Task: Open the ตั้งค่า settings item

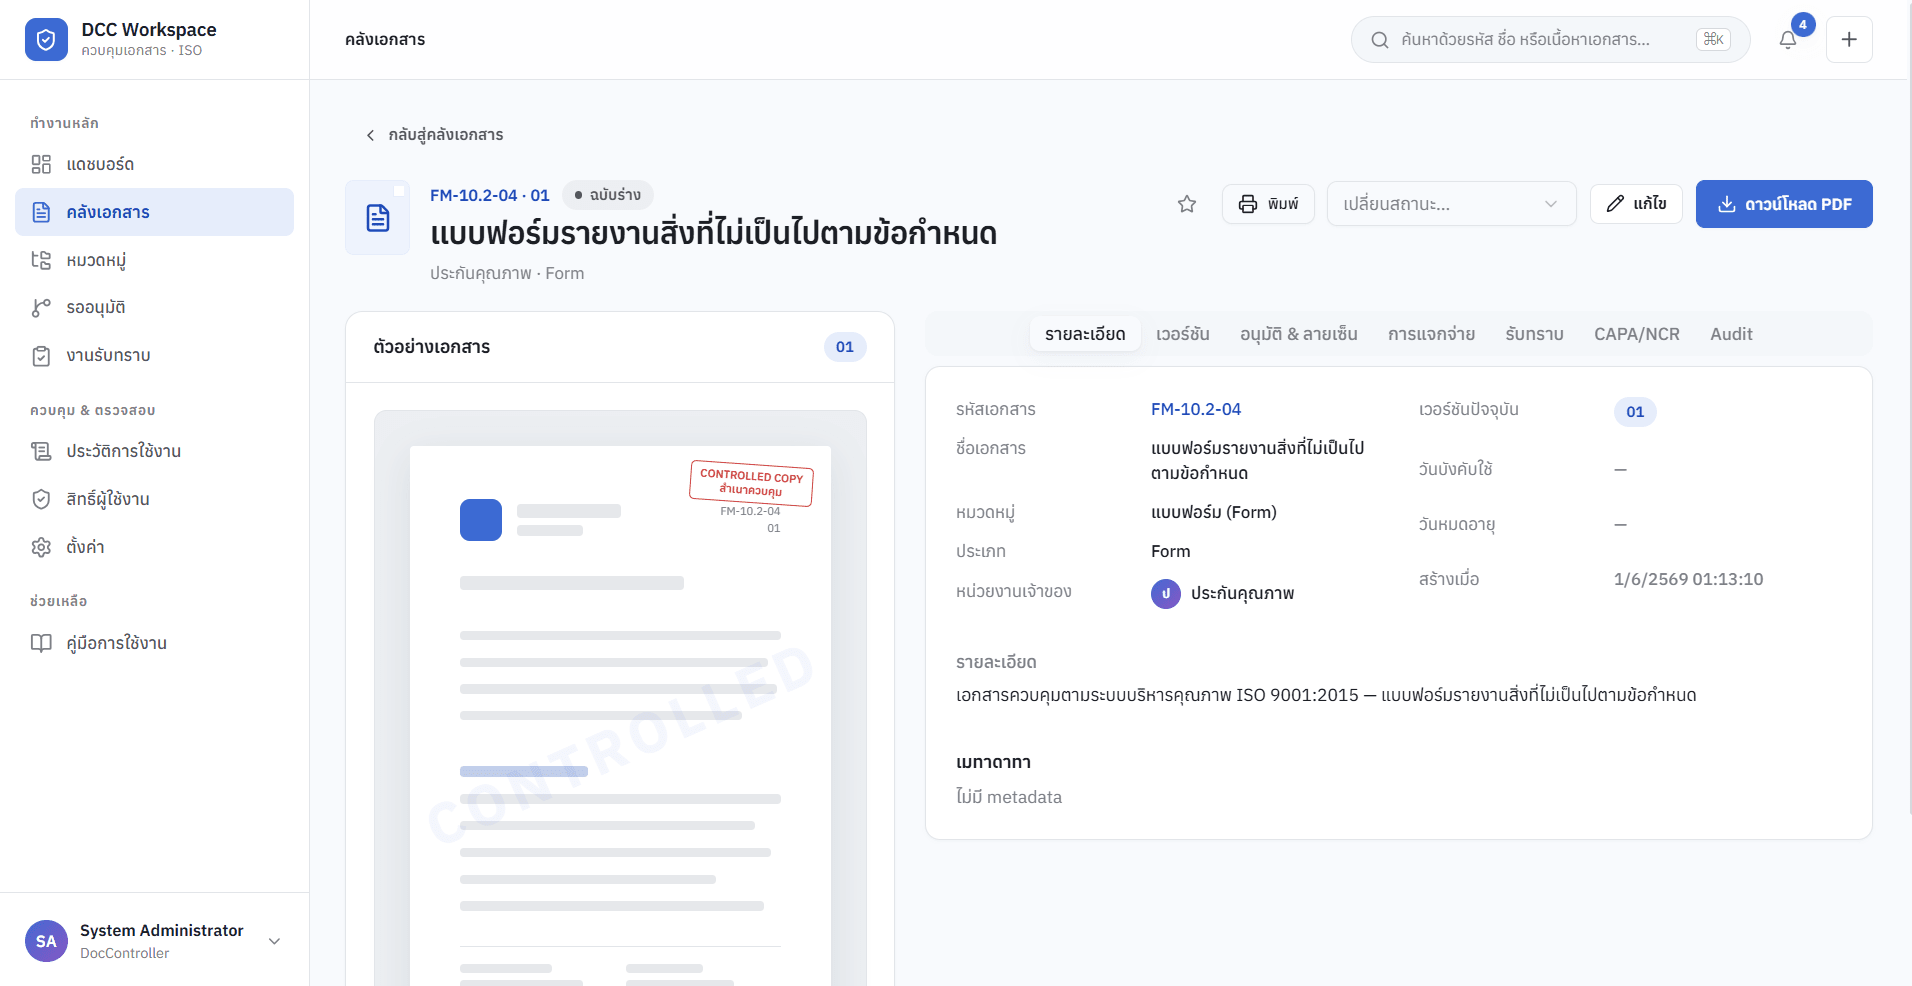Action: coord(154,547)
